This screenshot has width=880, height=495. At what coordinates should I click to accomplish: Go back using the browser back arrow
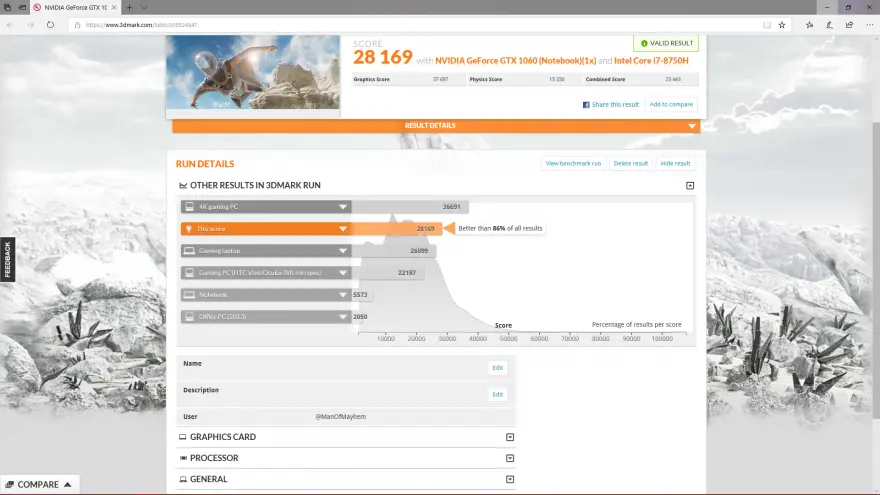coord(10,25)
